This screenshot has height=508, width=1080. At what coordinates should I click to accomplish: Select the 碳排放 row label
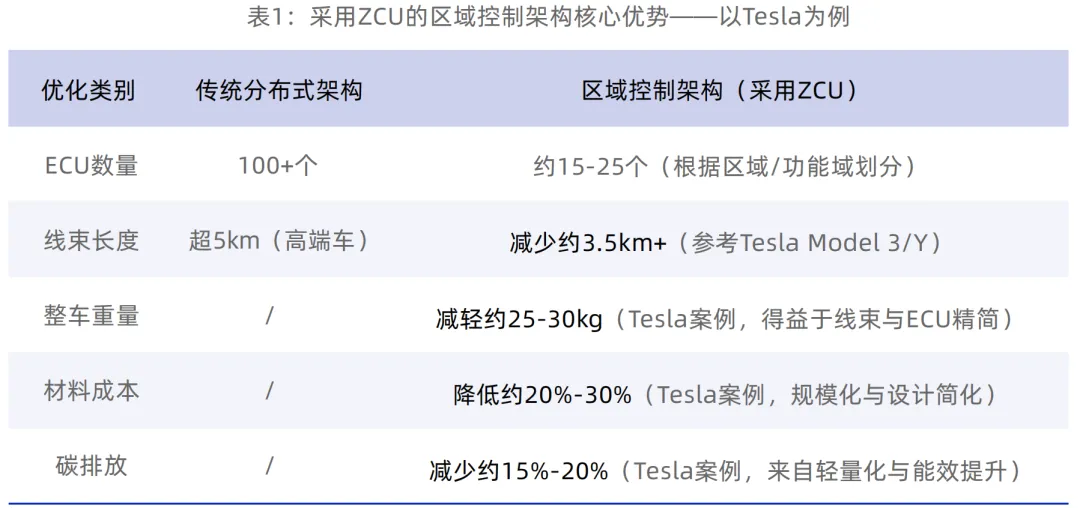pos(91,466)
